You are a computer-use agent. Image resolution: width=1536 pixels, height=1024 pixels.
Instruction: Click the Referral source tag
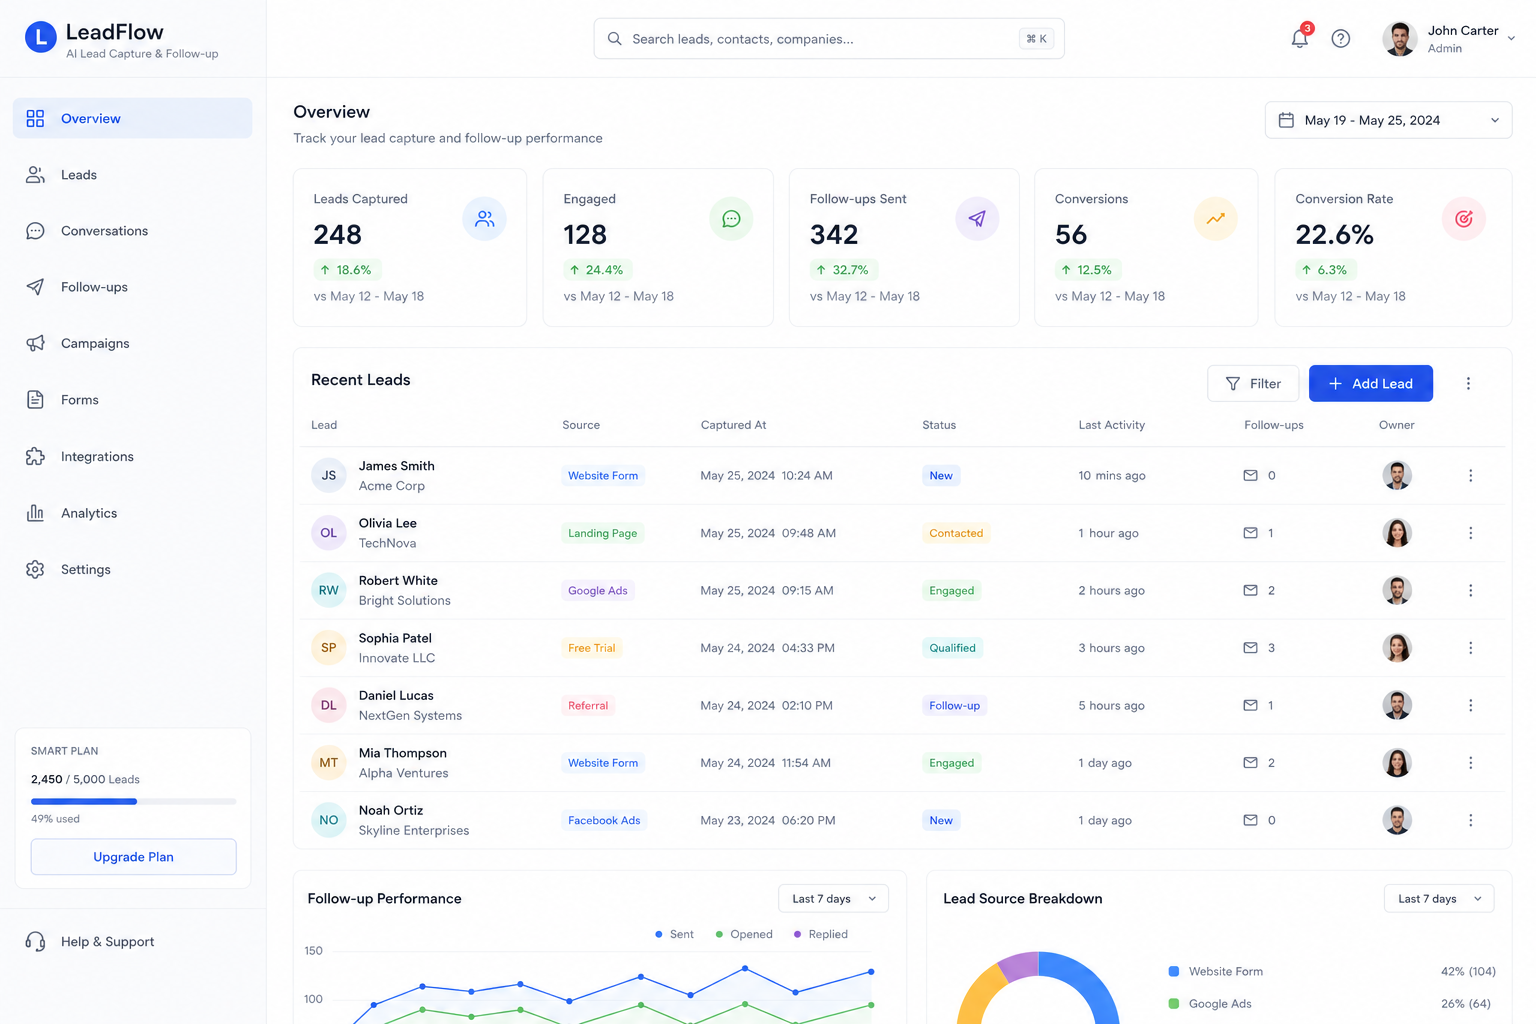pyautogui.click(x=588, y=706)
